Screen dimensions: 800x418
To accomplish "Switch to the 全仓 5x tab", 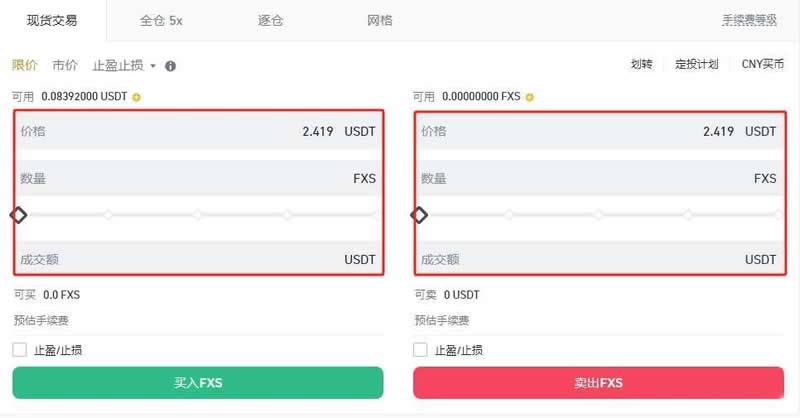I will point(161,20).
